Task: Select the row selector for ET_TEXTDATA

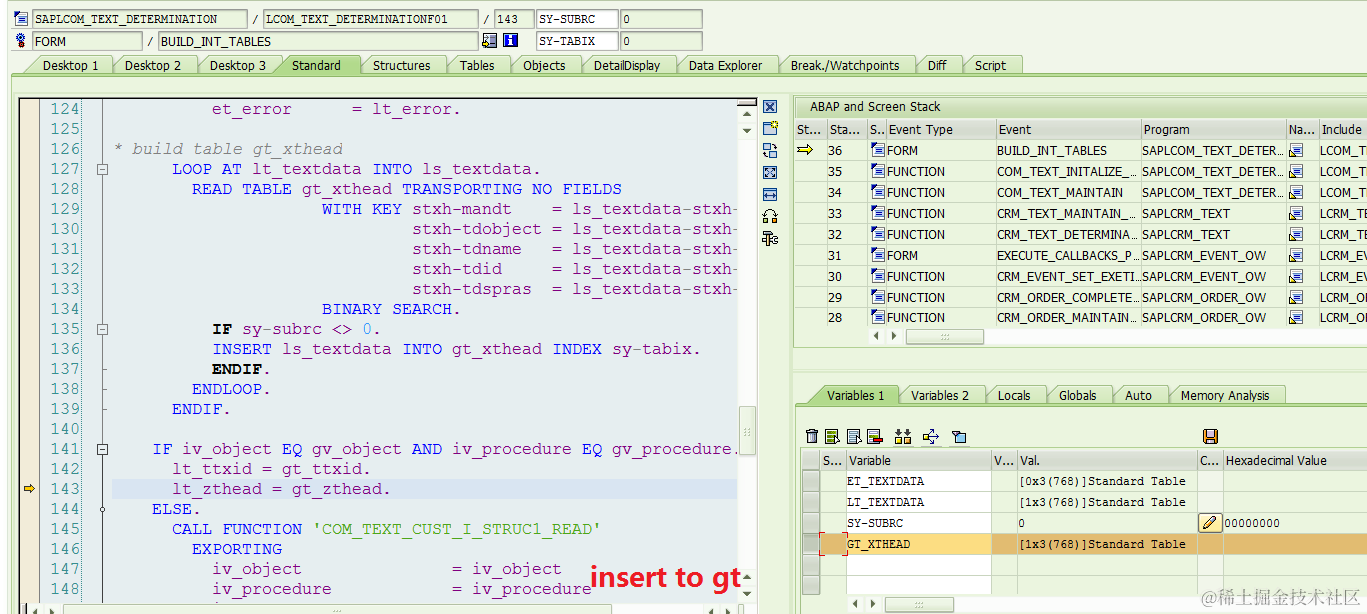Action: (x=810, y=481)
